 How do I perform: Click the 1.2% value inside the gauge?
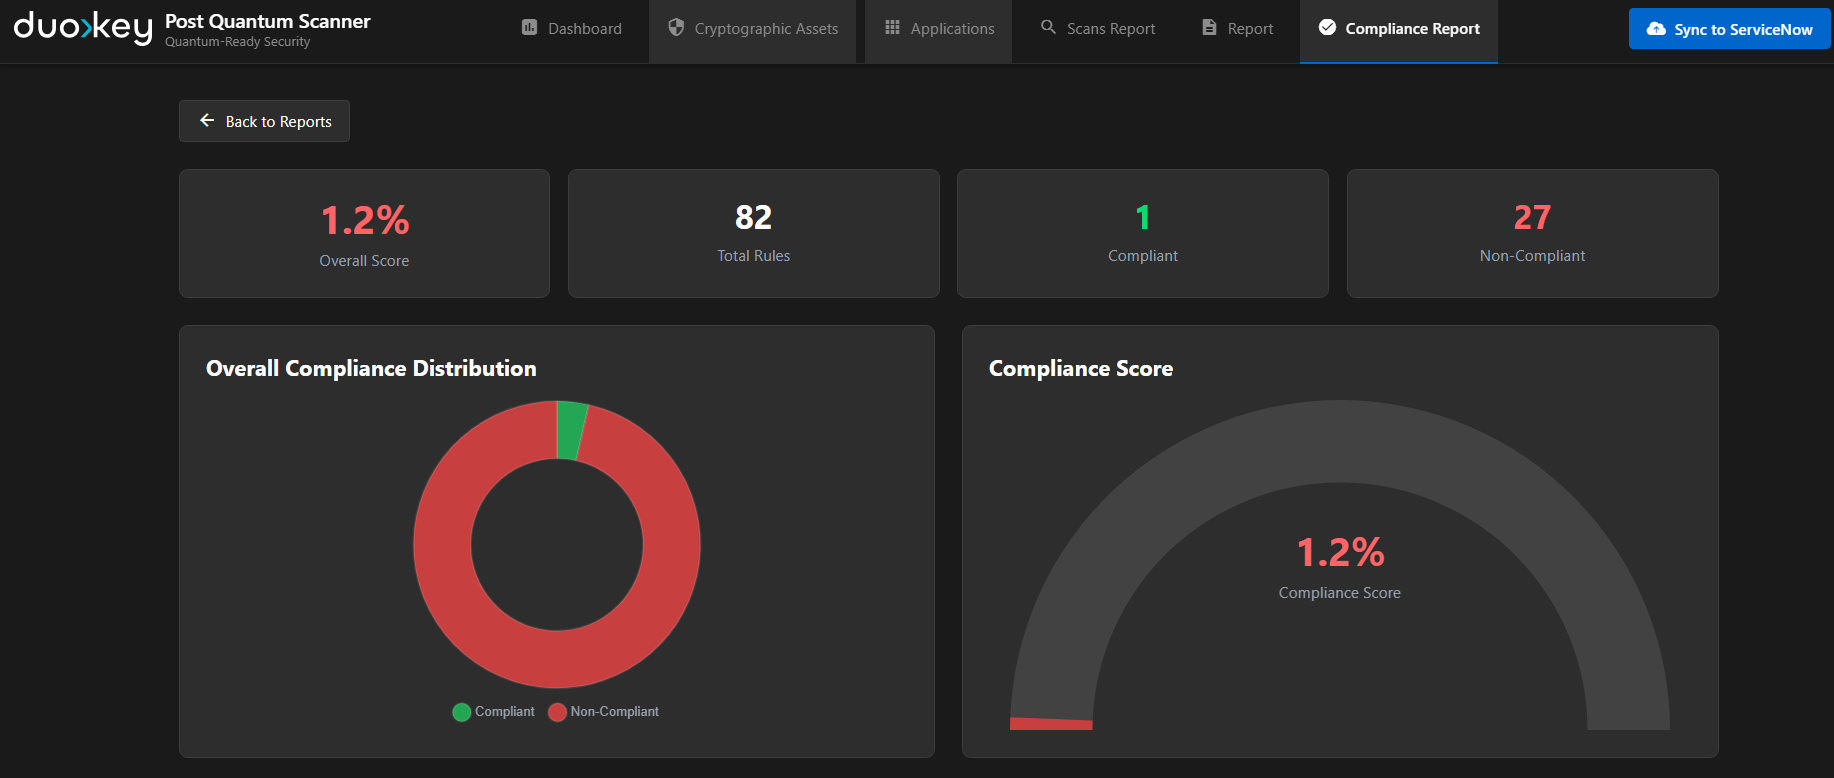point(1340,552)
